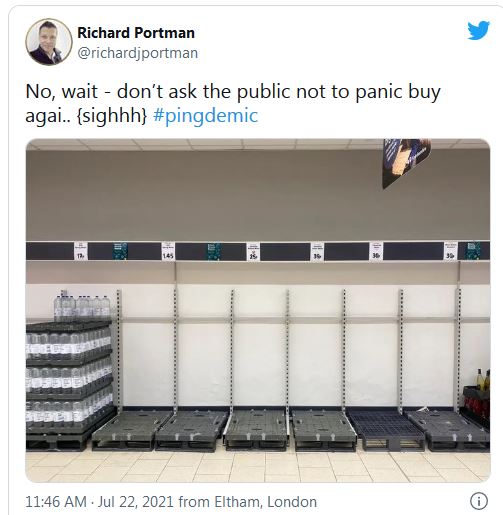Click the {sighhh} word in tweet
503x515 pixels.
click(x=112, y=116)
